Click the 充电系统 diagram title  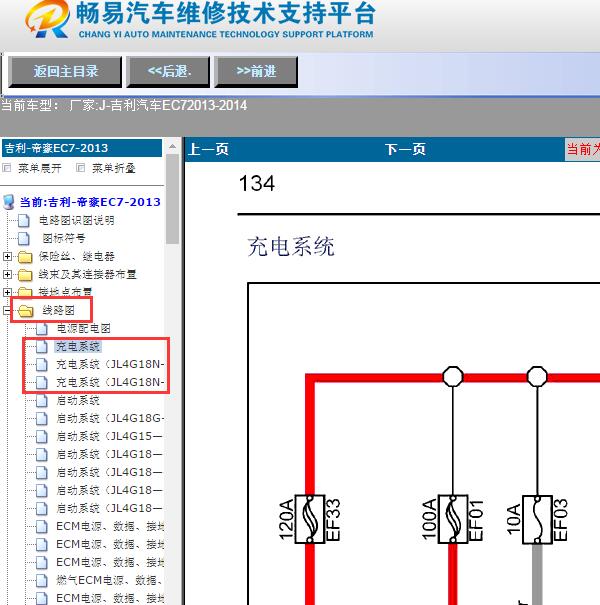click(x=291, y=247)
